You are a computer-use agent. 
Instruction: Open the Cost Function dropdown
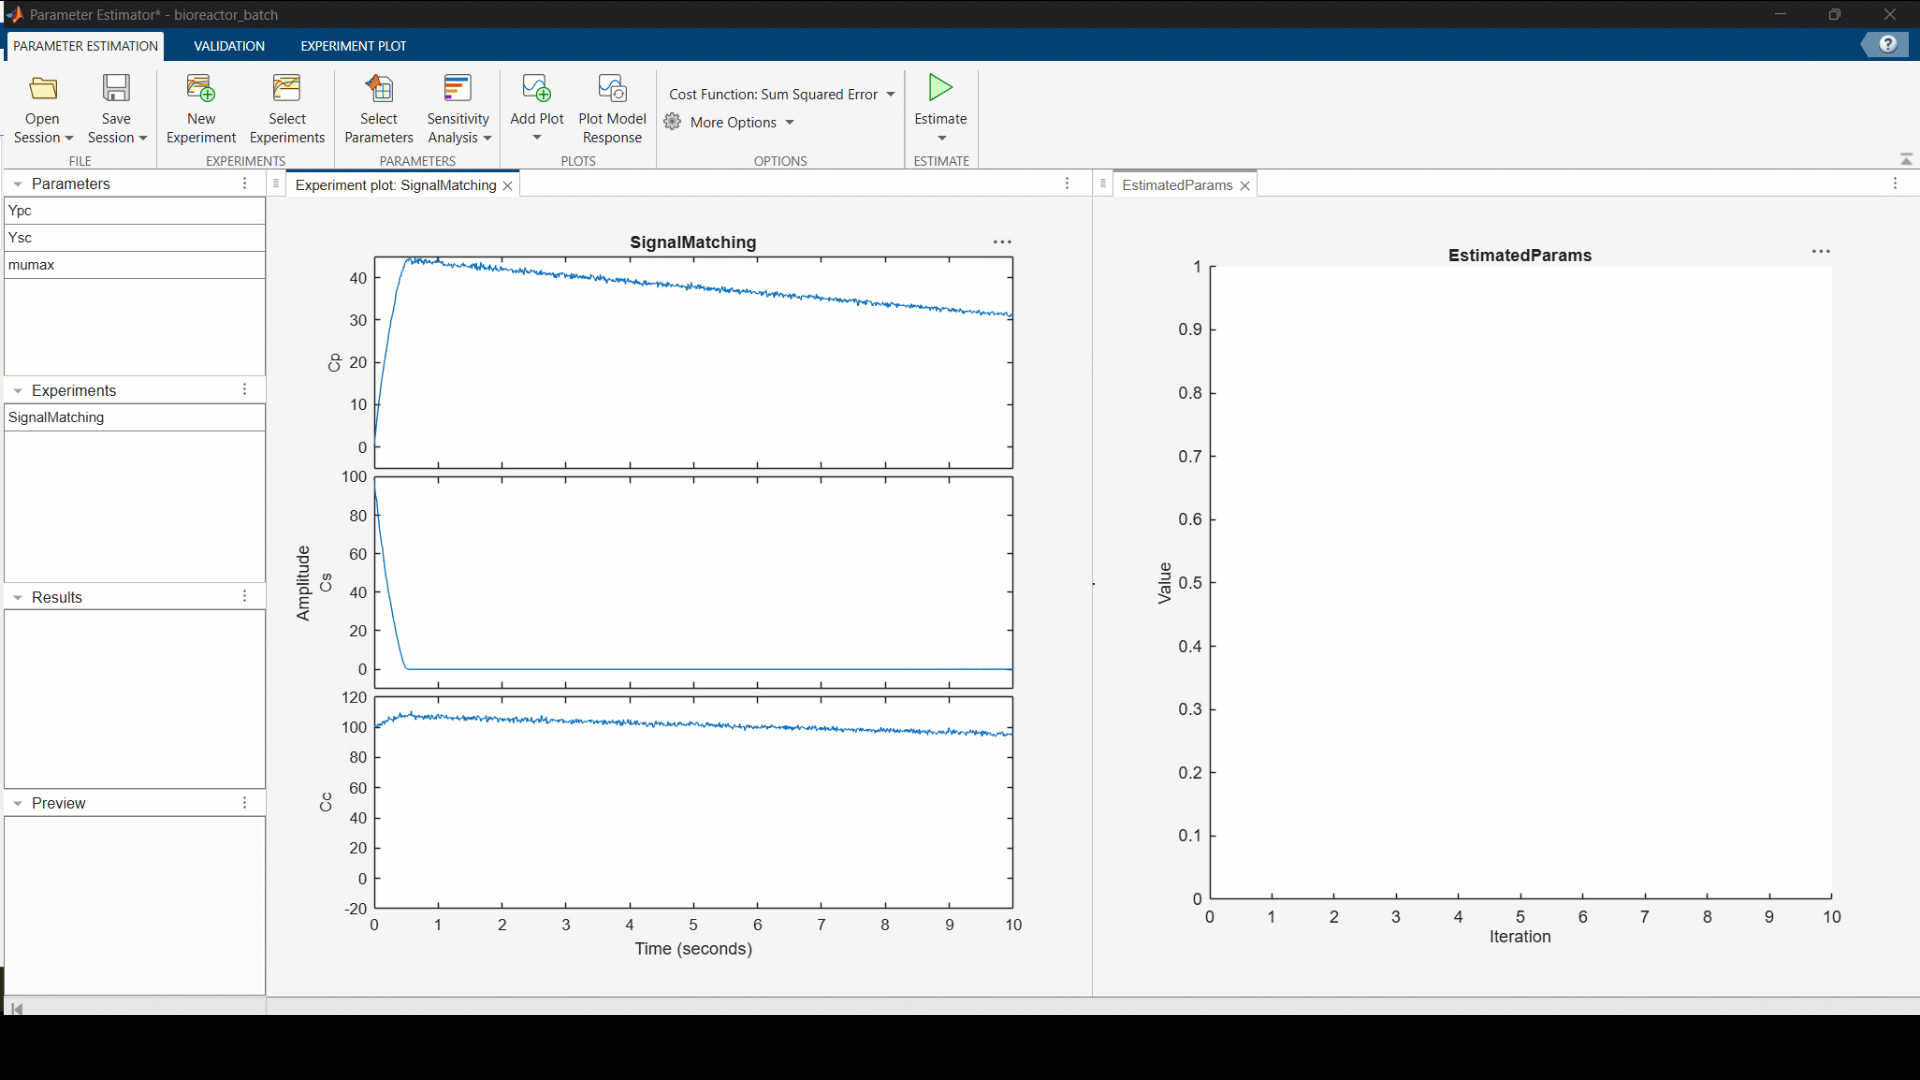(782, 94)
